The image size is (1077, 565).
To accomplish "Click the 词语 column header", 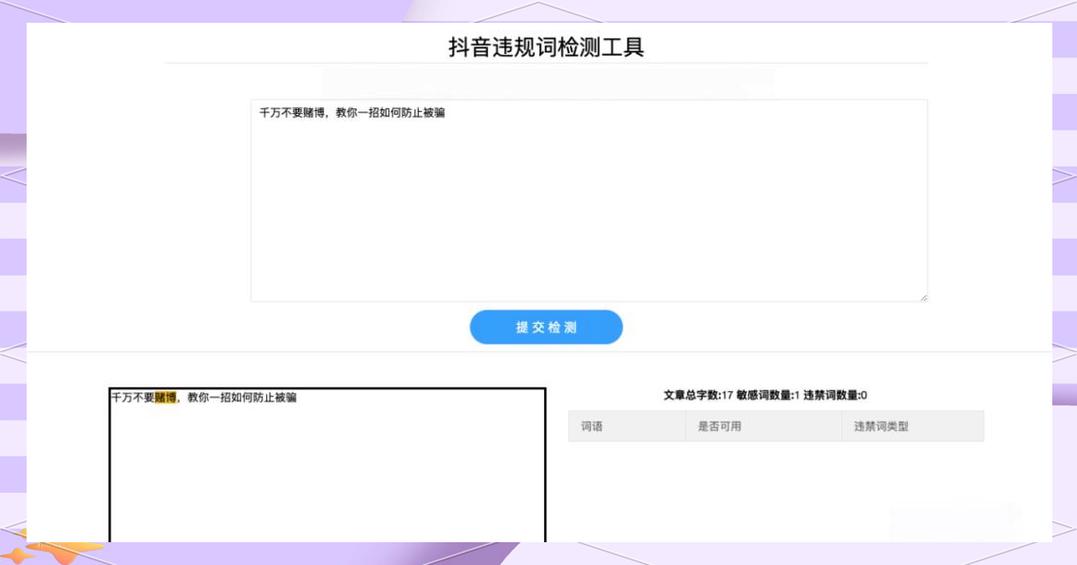I will (626, 426).
